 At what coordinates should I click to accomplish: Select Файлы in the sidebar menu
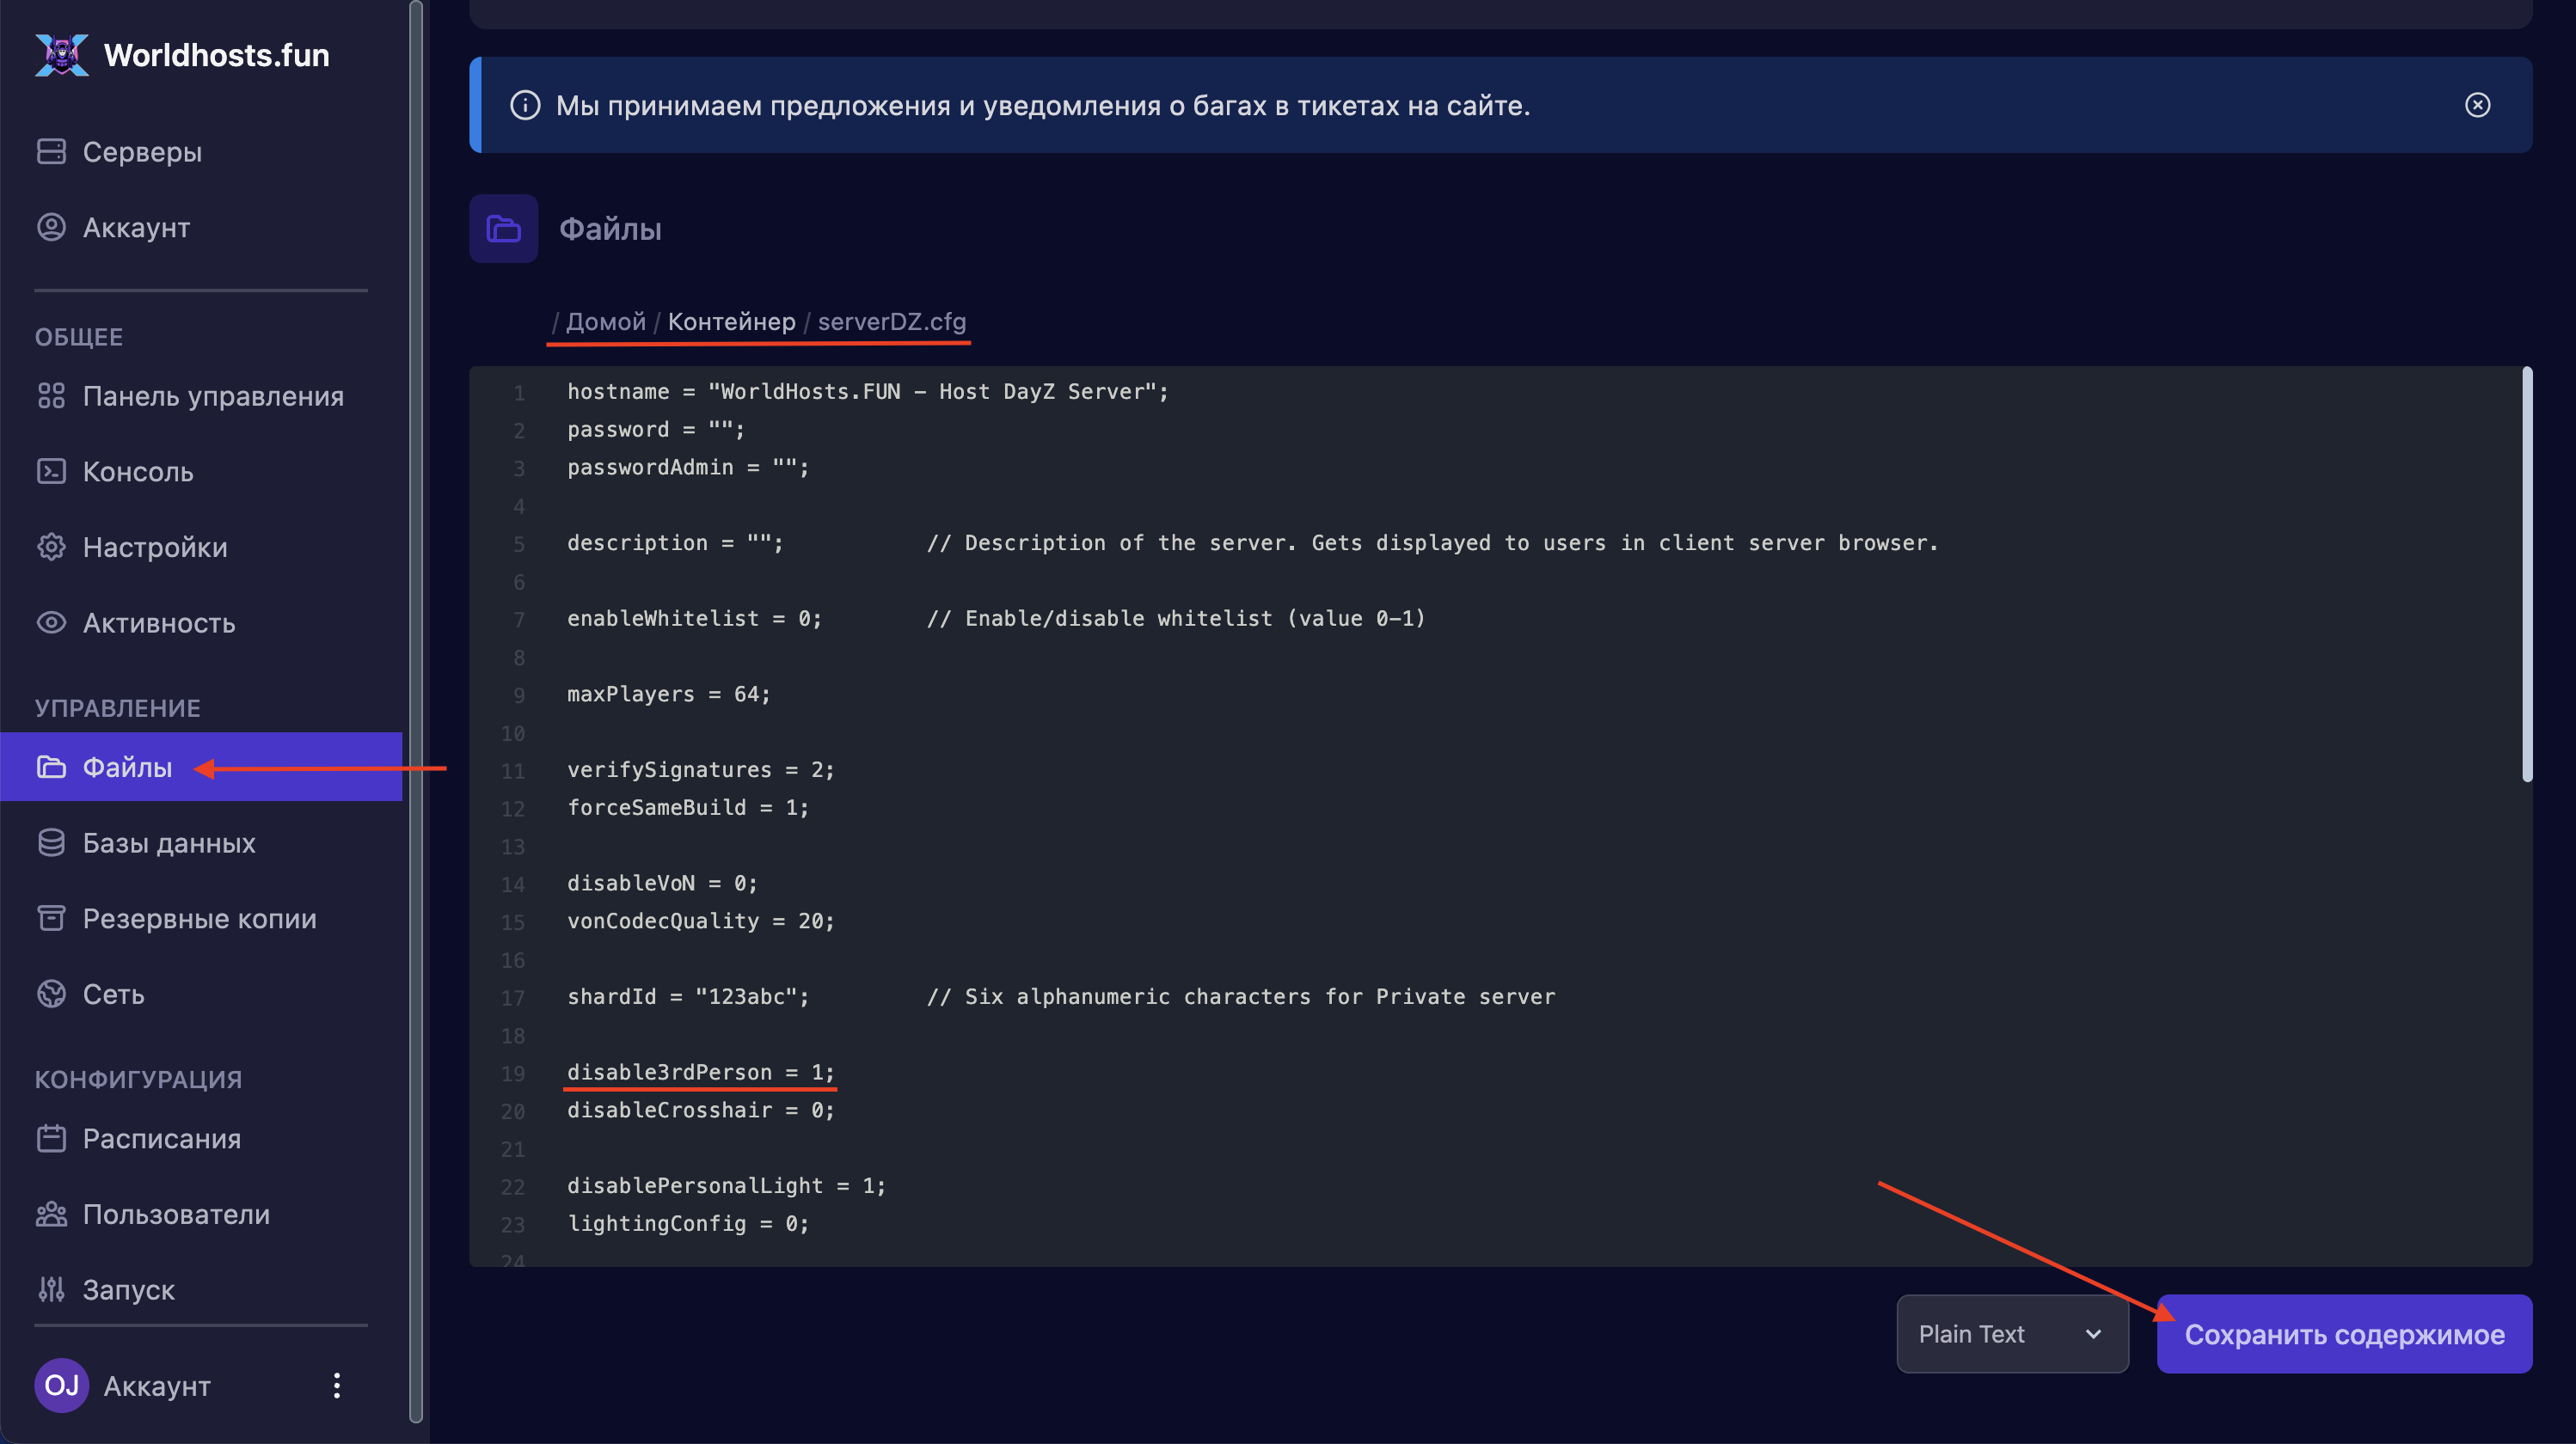(x=127, y=767)
